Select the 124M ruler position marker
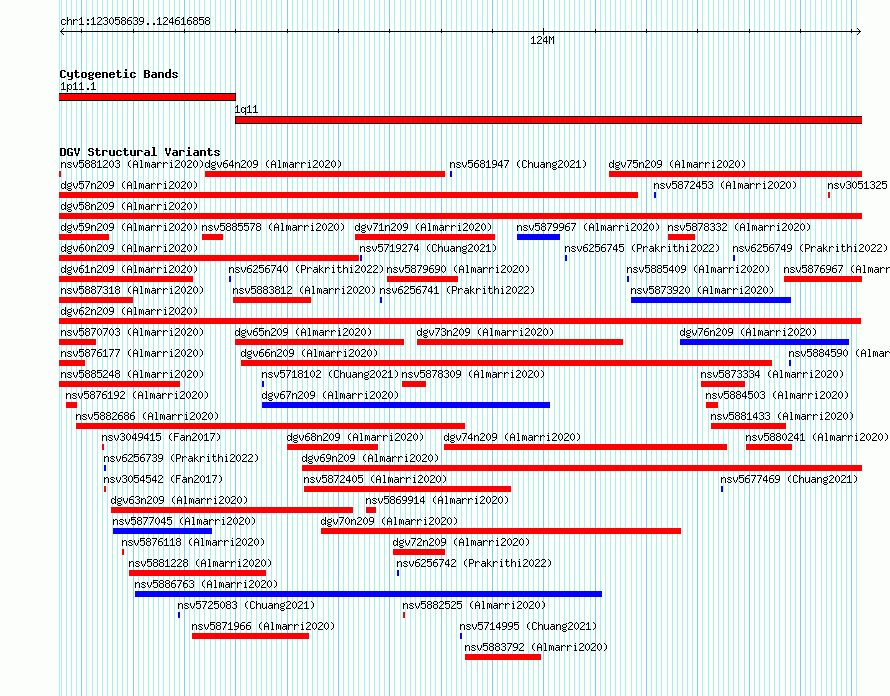Screen dimensions: 890x696 click(x=542, y=40)
